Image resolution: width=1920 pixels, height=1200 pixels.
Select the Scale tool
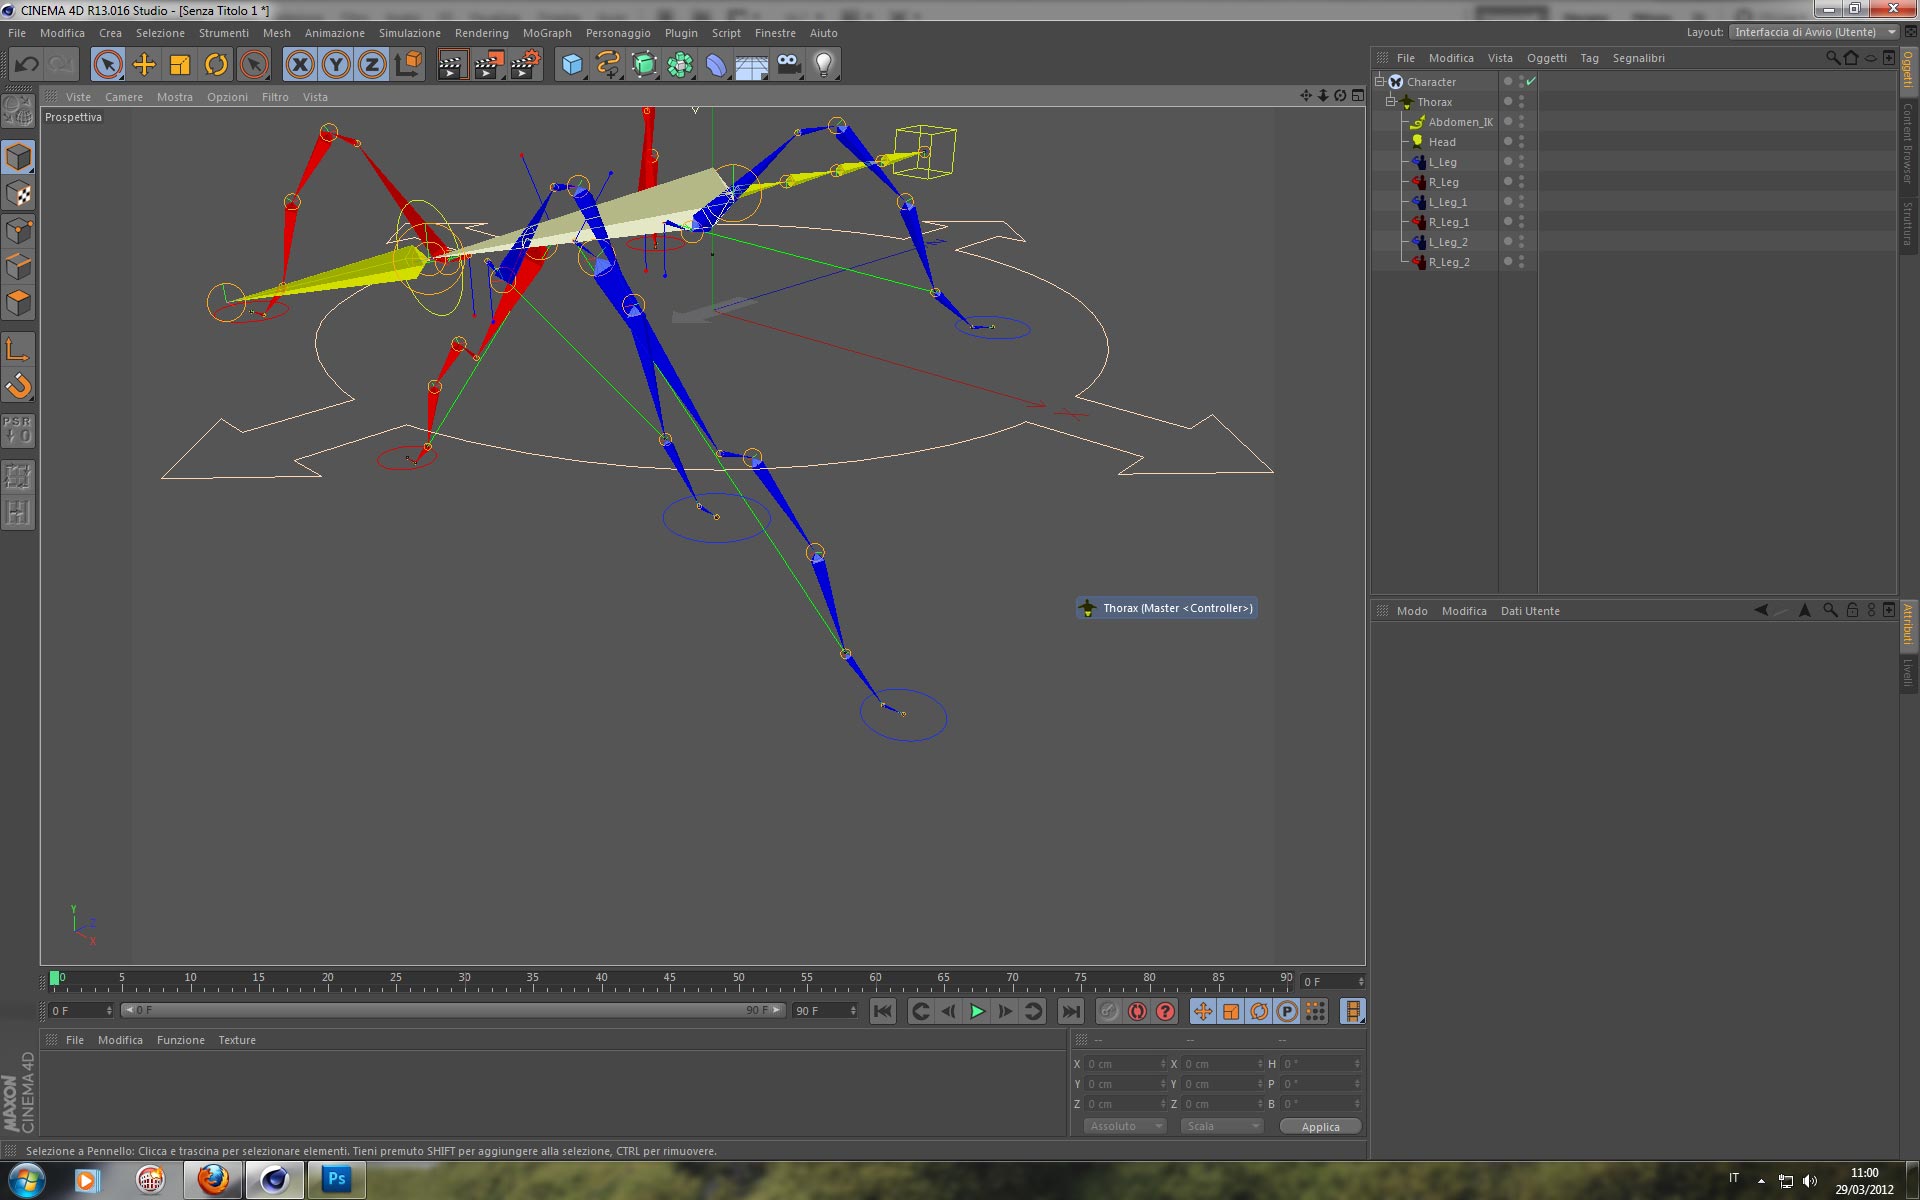coord(180,65)
